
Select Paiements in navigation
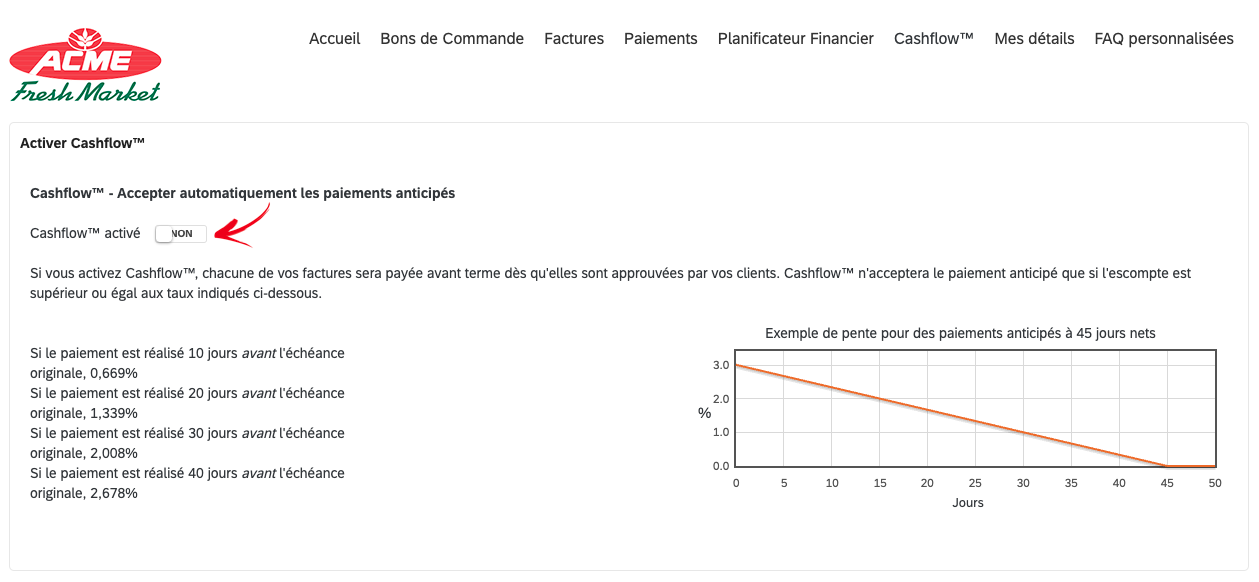click(661, 39)
